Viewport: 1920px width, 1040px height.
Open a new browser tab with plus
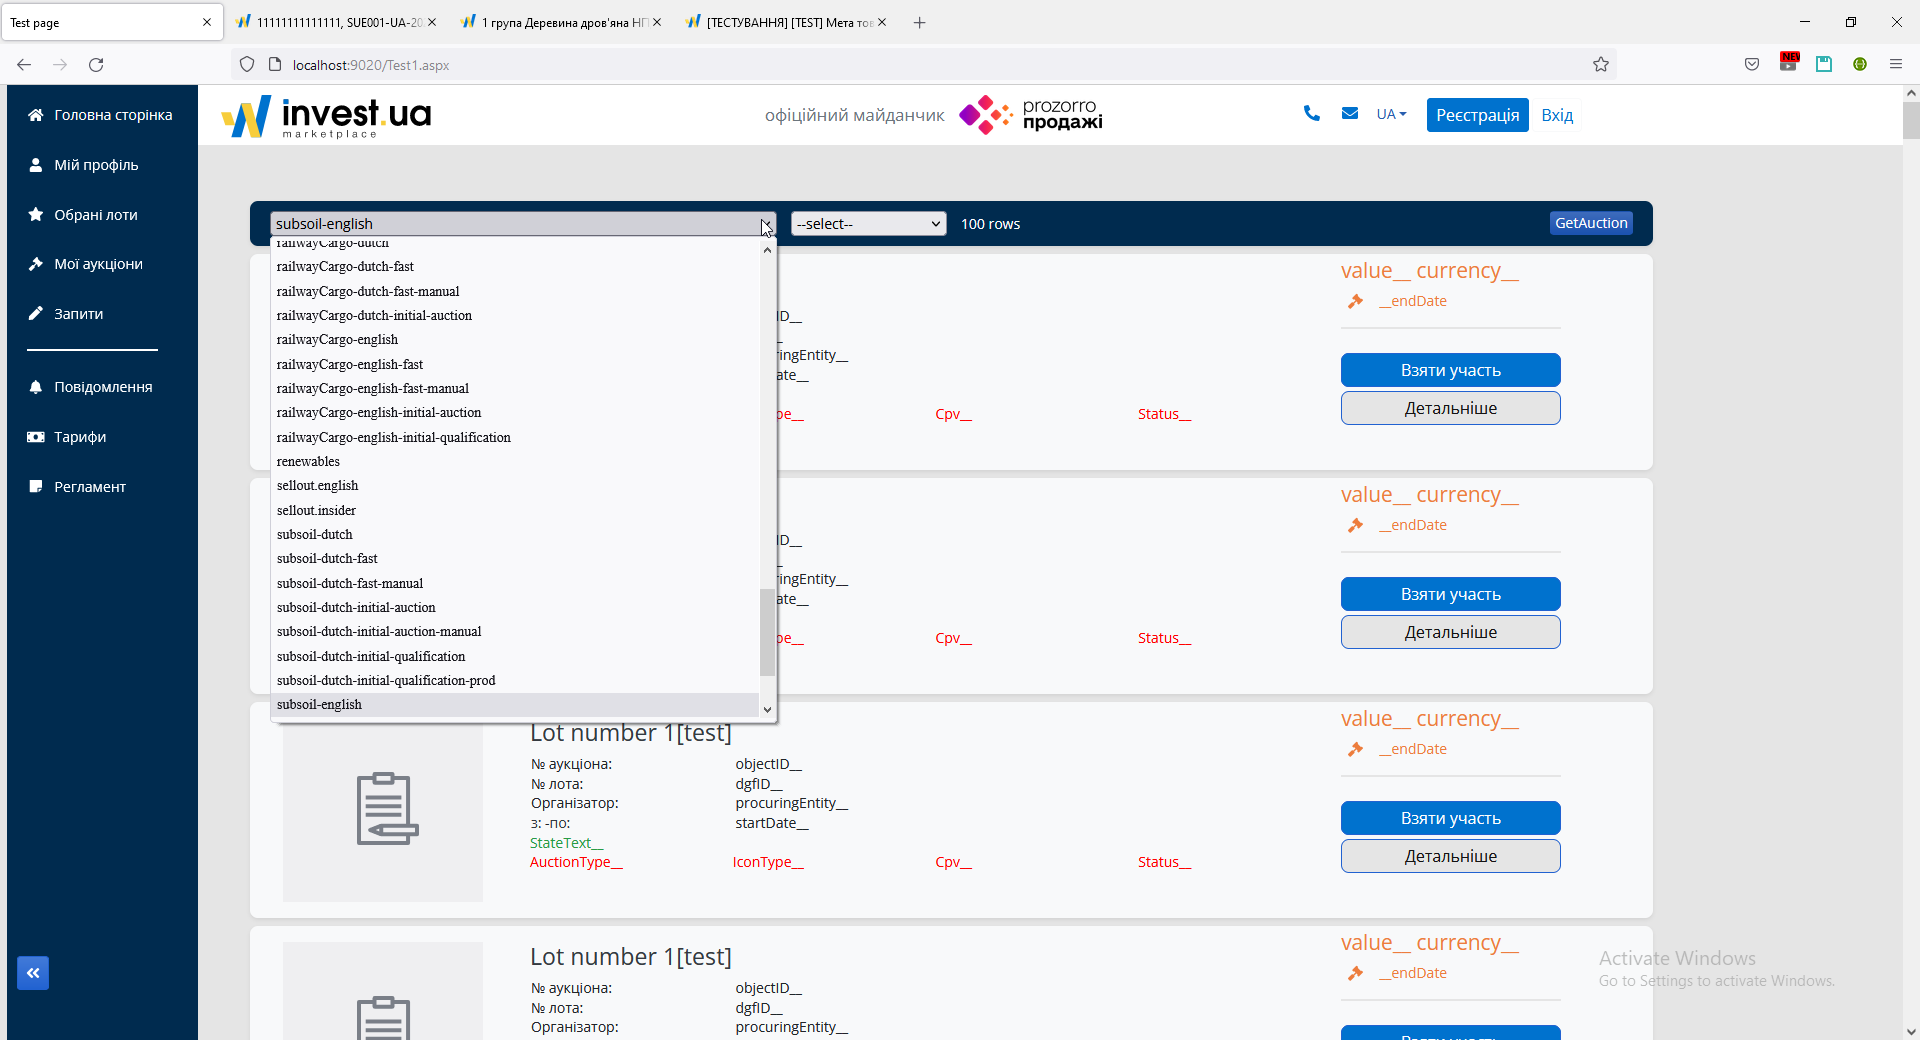tap(919, 22)
